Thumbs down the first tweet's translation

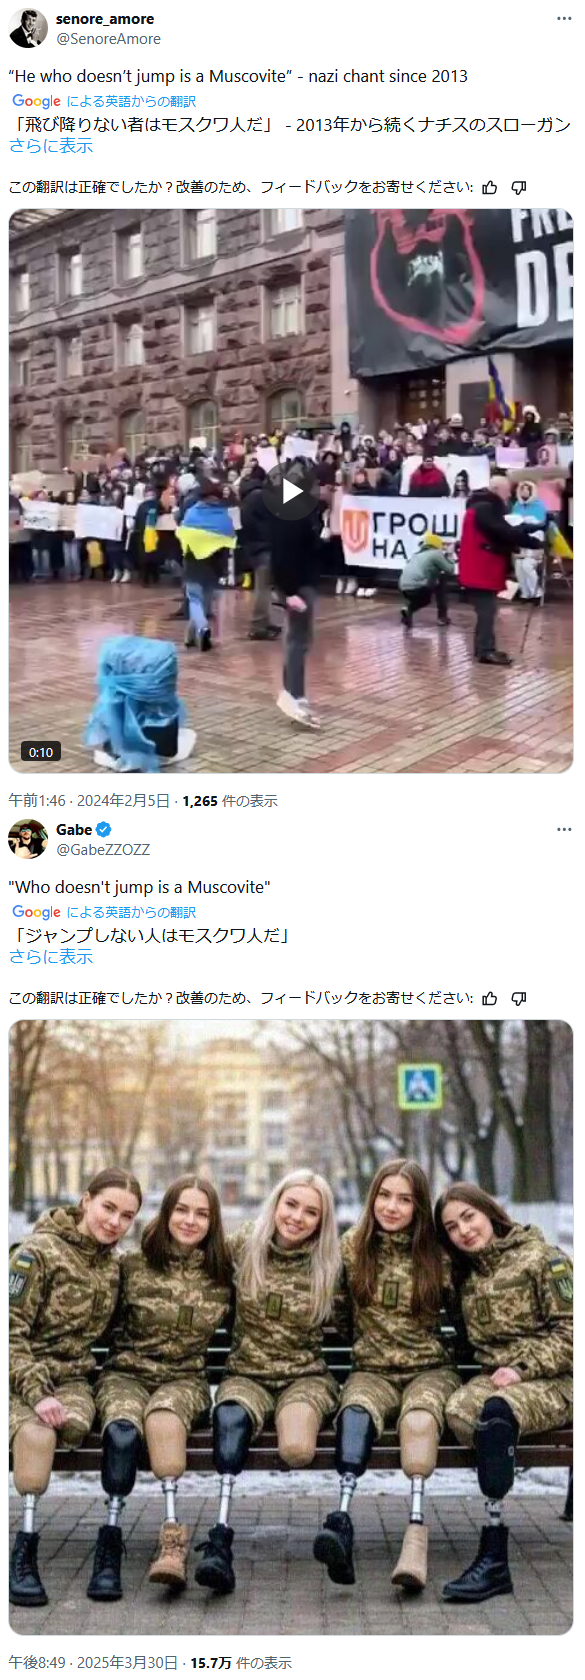click(x=518, y=187)
